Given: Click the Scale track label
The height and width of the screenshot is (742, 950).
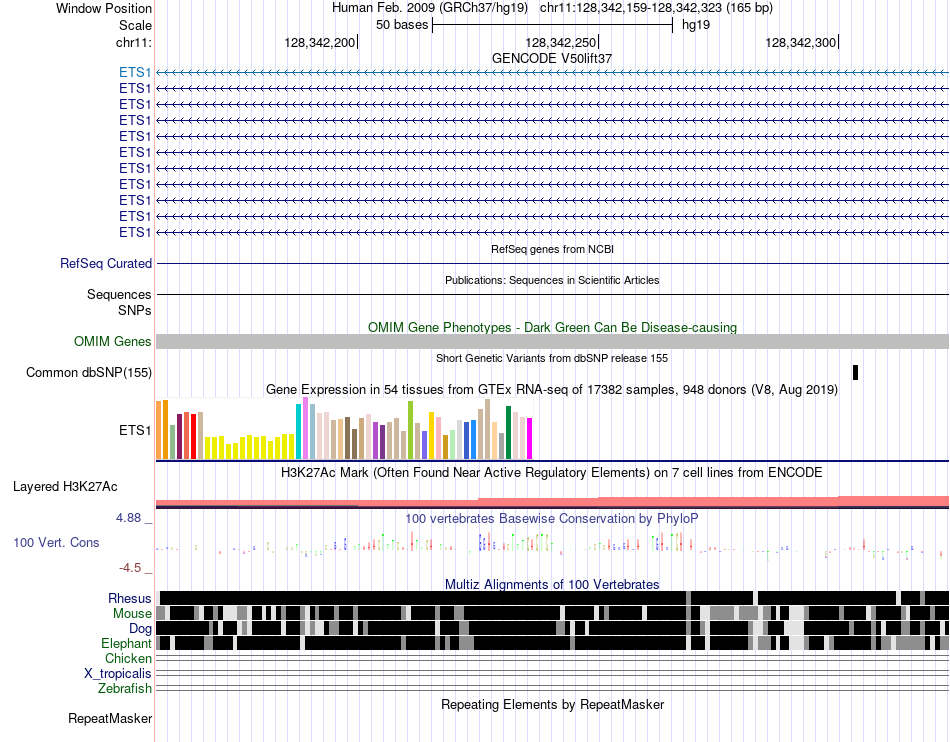Looking at the screenshot, I should tap(135, 25).
